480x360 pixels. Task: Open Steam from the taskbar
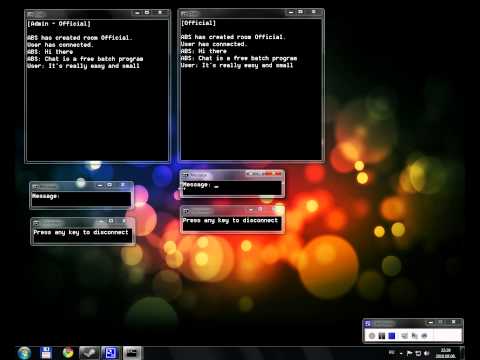click(89, 353)
